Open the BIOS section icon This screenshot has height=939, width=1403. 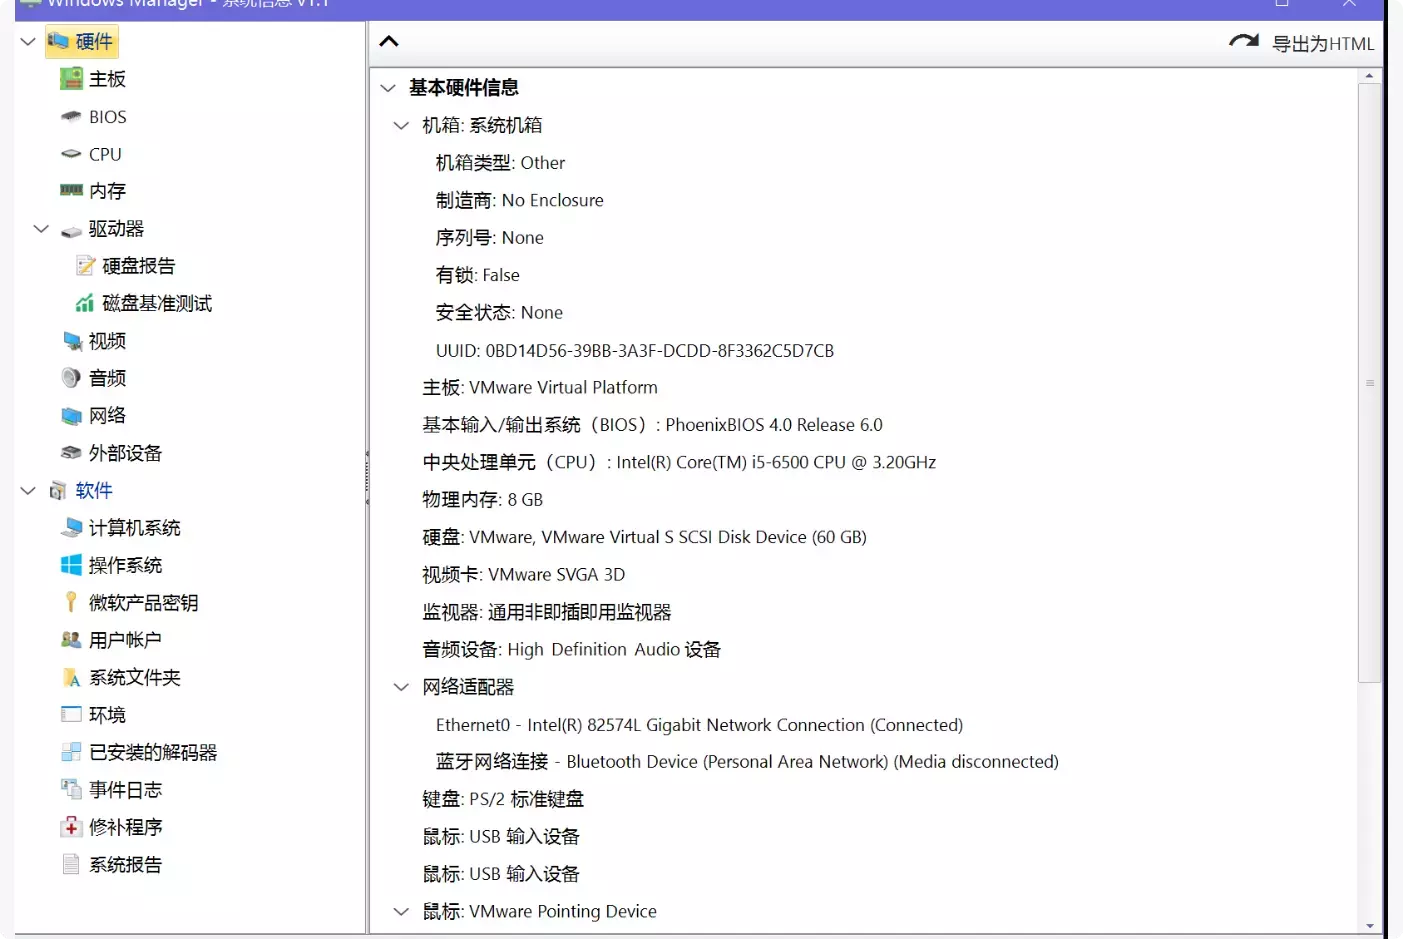[69, 116]
